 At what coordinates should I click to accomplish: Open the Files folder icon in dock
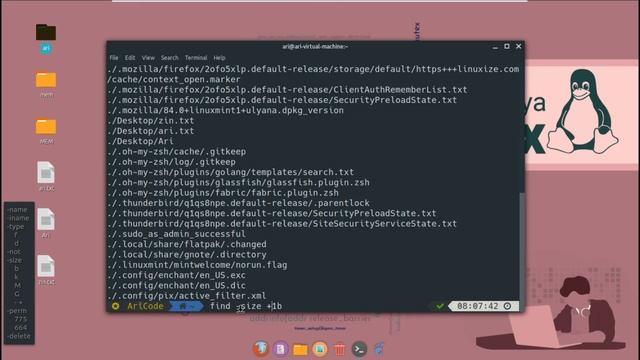300,349
